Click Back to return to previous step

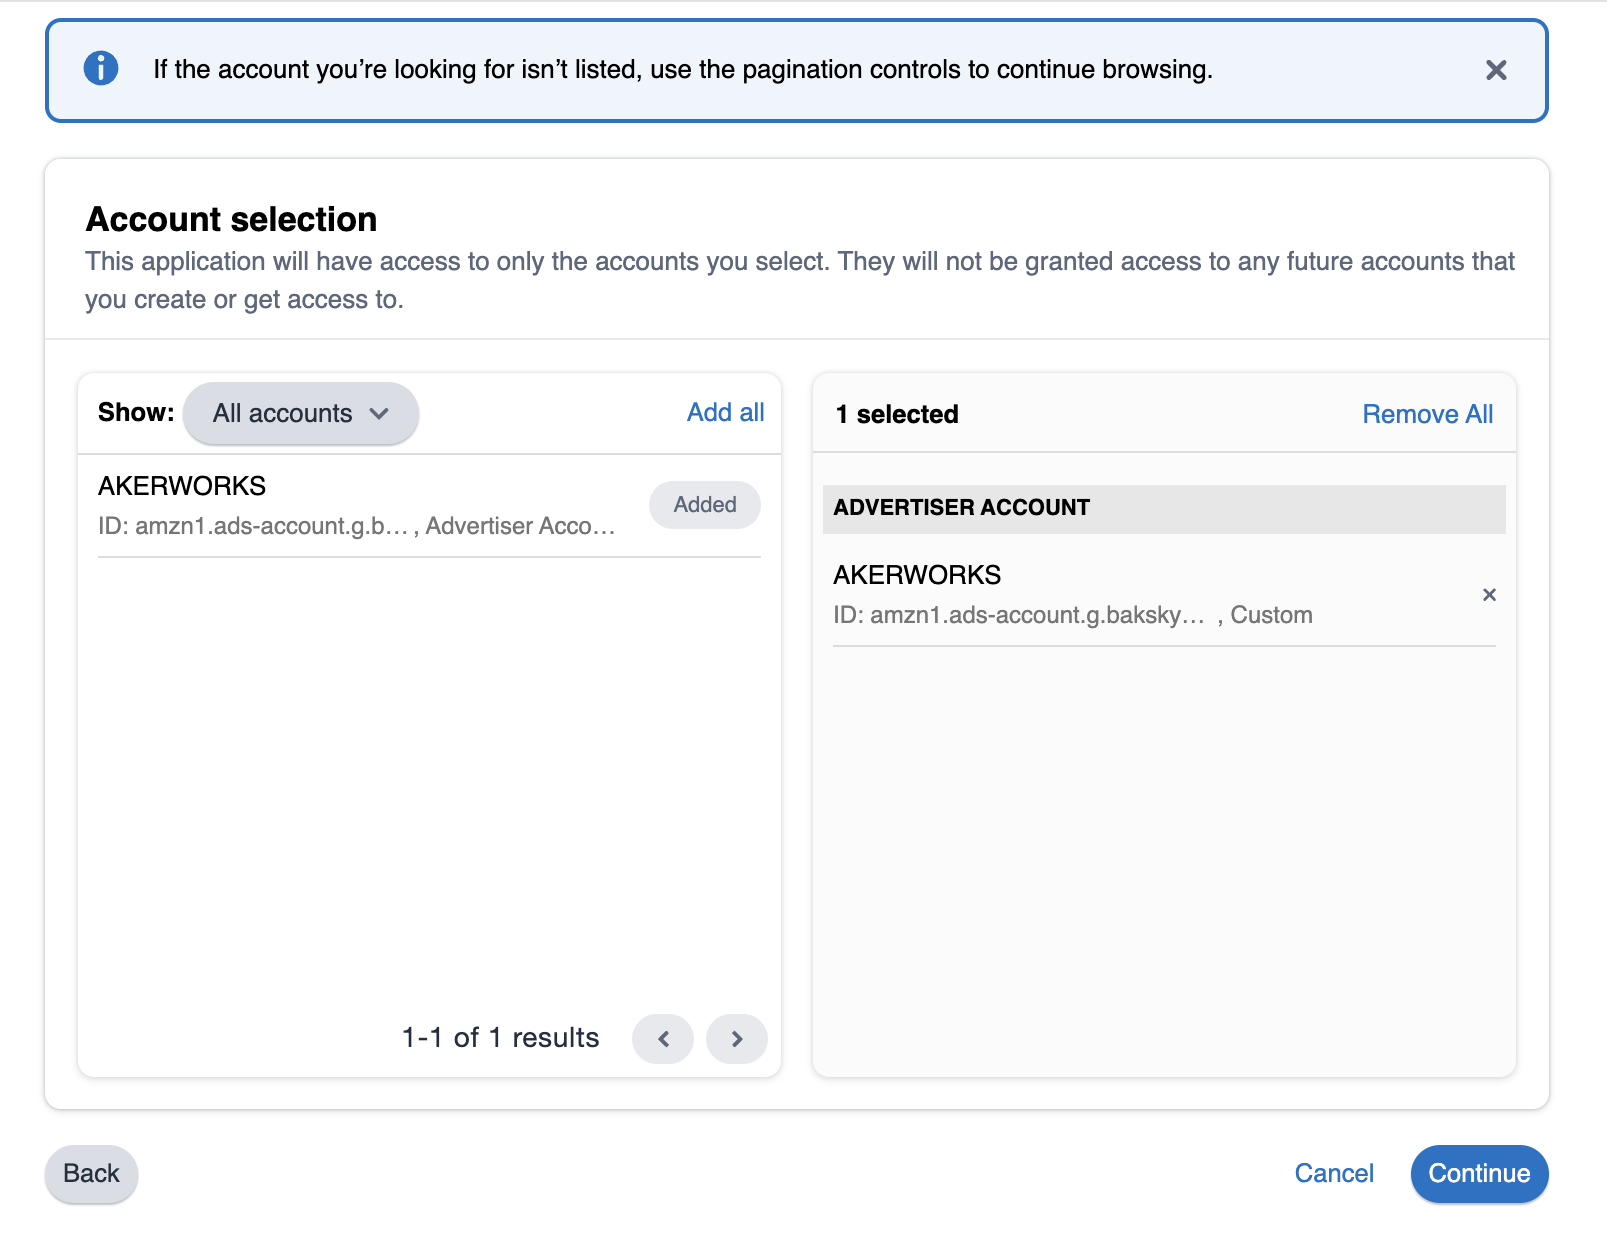pyautogui.click(x=90, y=1173)
